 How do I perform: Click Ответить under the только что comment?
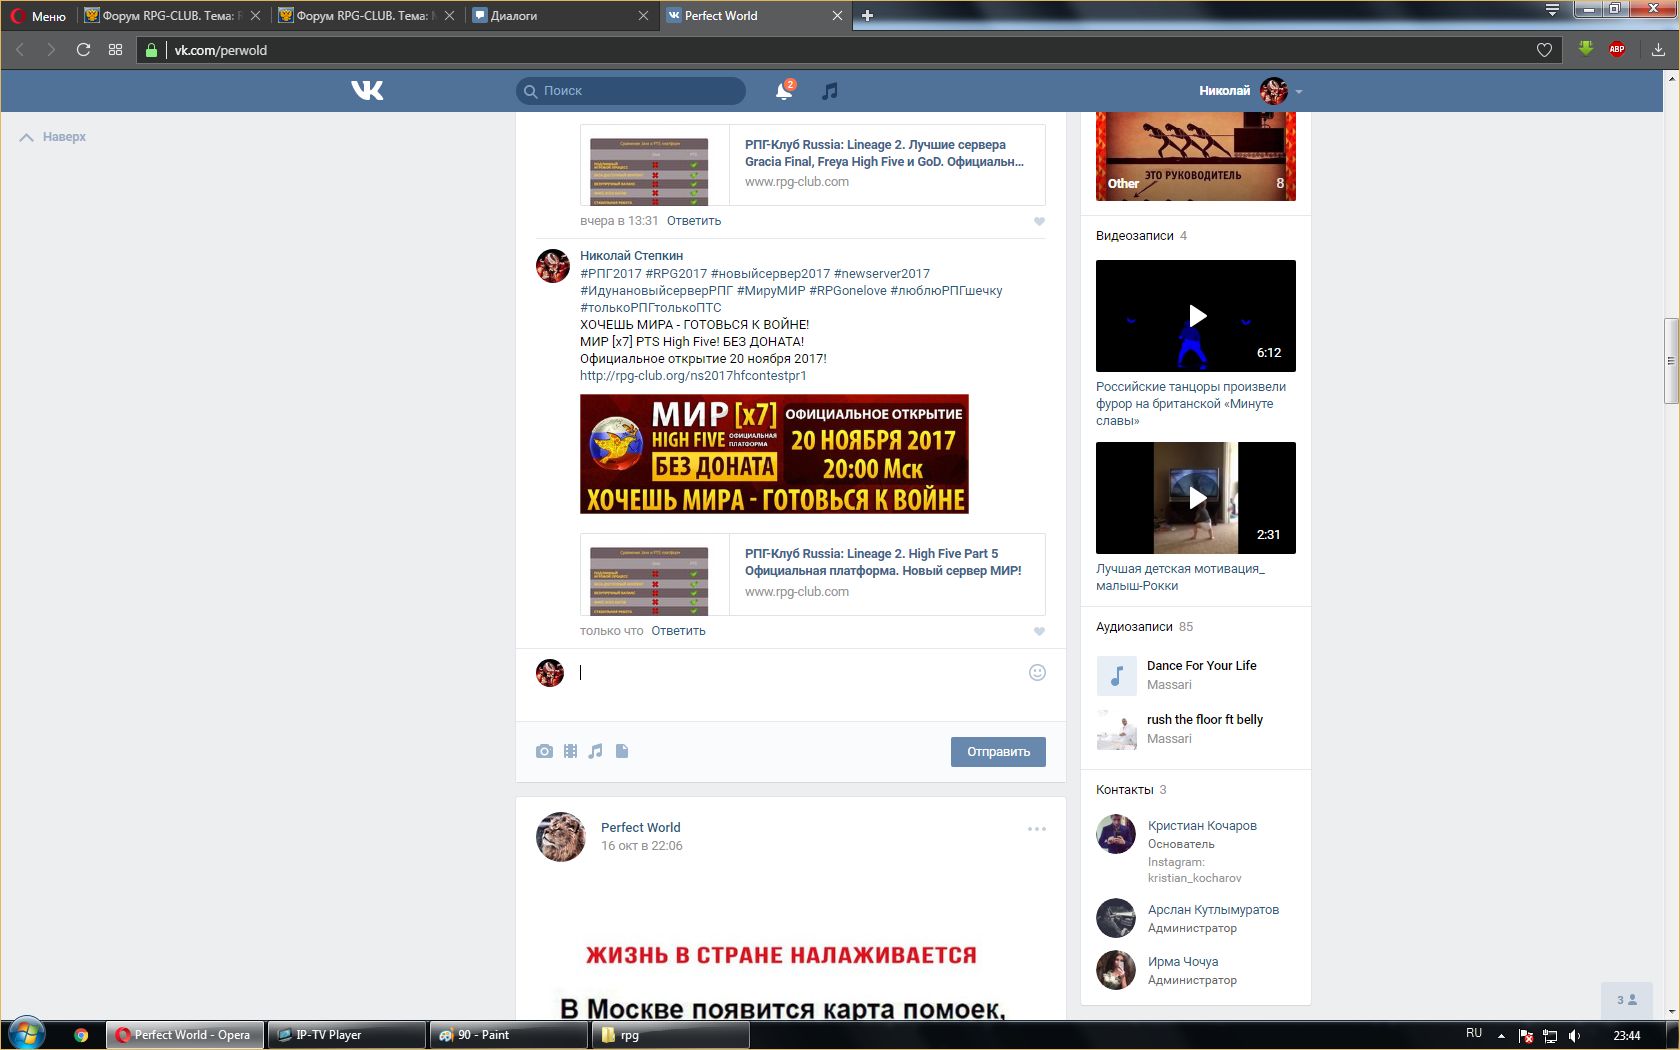[678, 631]
